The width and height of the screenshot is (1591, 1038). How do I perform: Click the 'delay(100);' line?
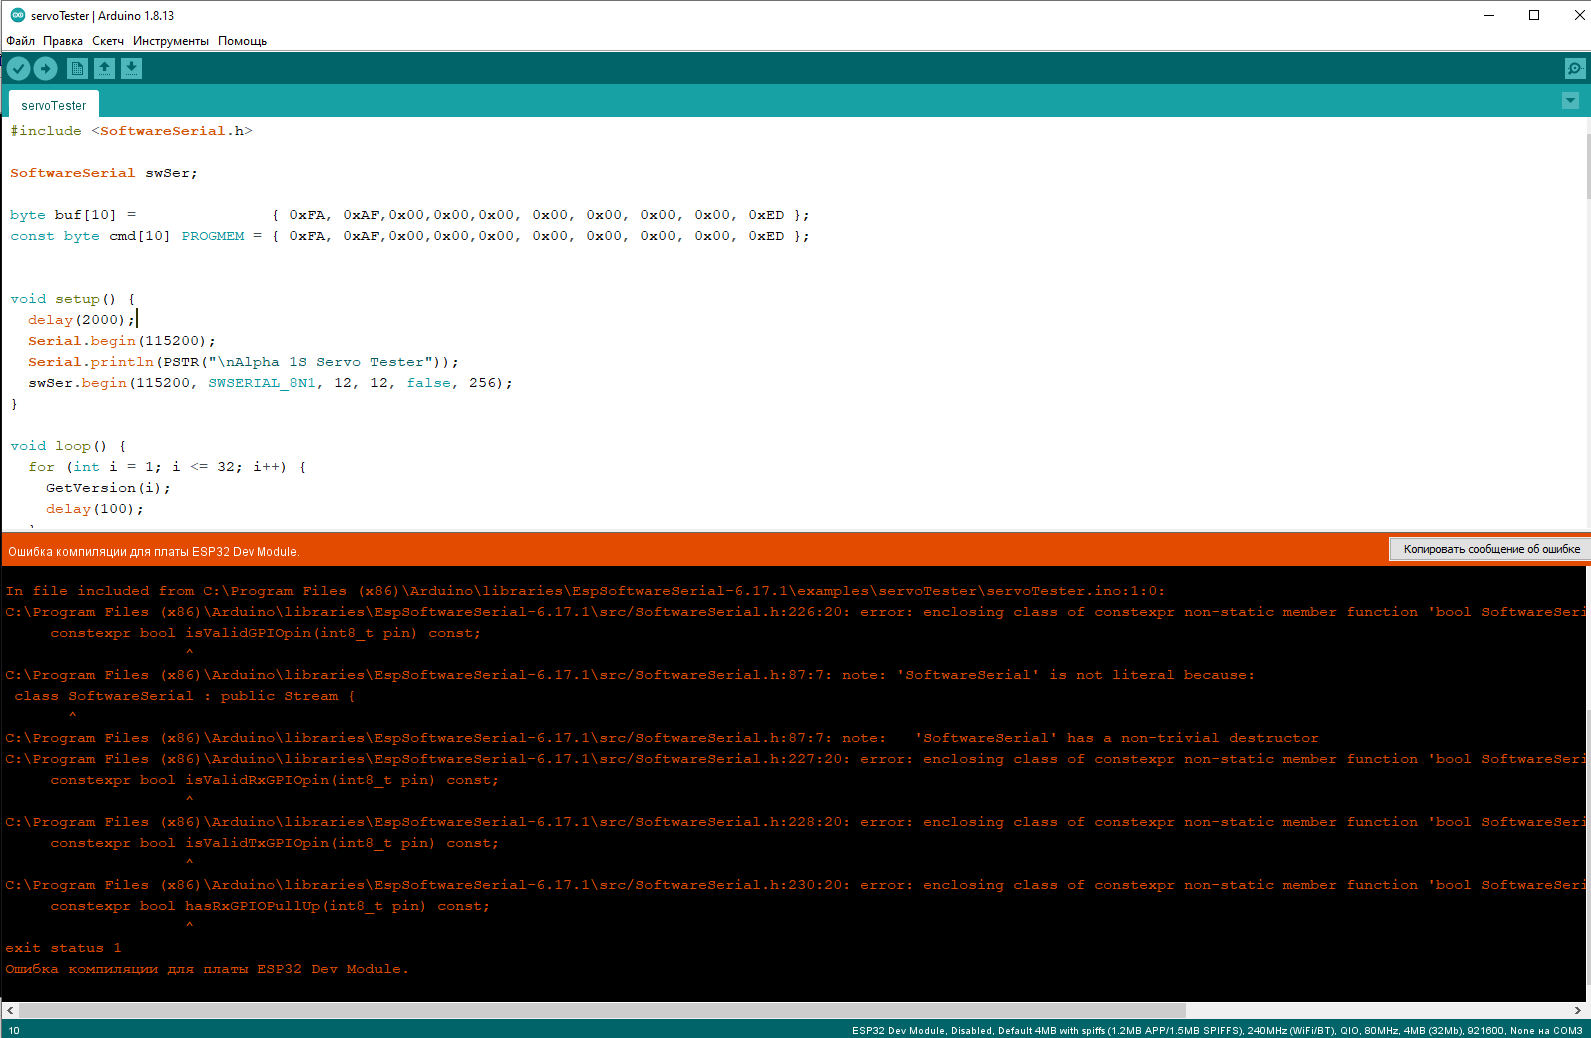tap(95, 509)
